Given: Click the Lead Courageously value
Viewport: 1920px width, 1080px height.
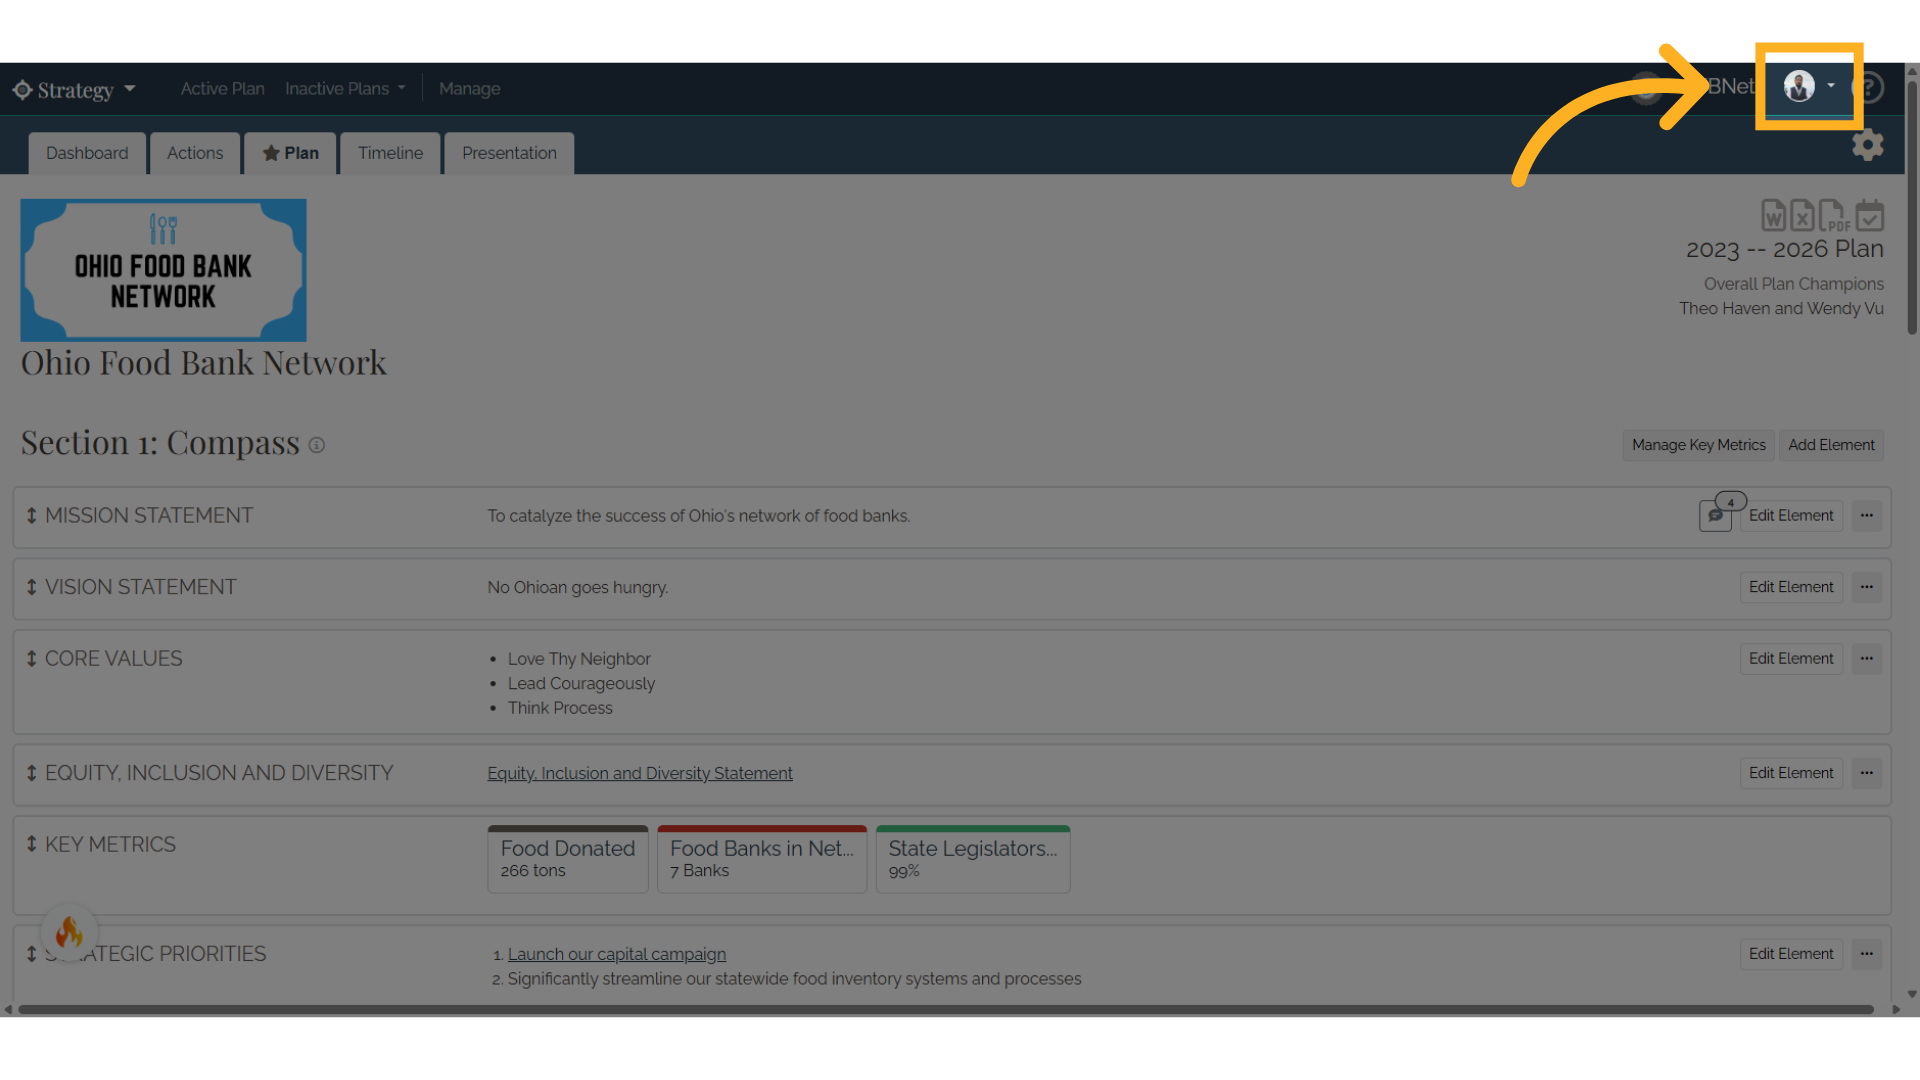Looking at the screenshot, I should pyautogui.click(x=581, y=683).
